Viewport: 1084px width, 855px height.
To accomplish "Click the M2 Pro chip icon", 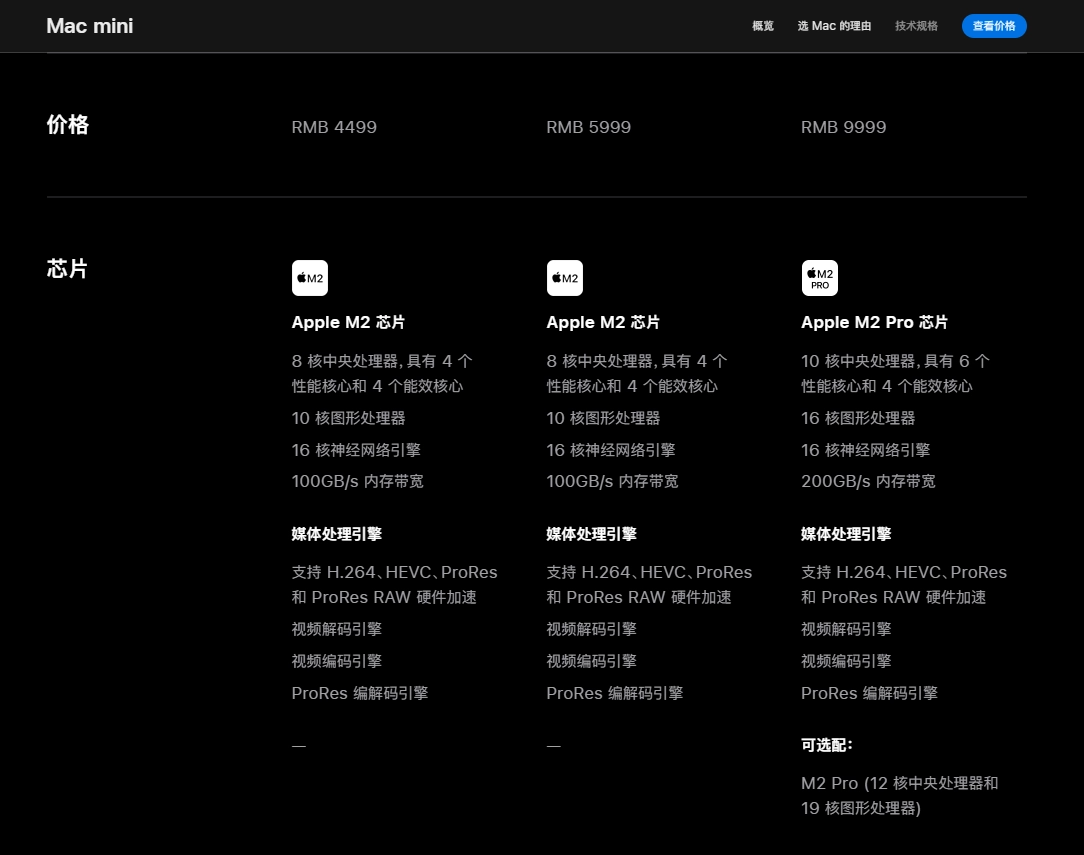I will point(820,278).
